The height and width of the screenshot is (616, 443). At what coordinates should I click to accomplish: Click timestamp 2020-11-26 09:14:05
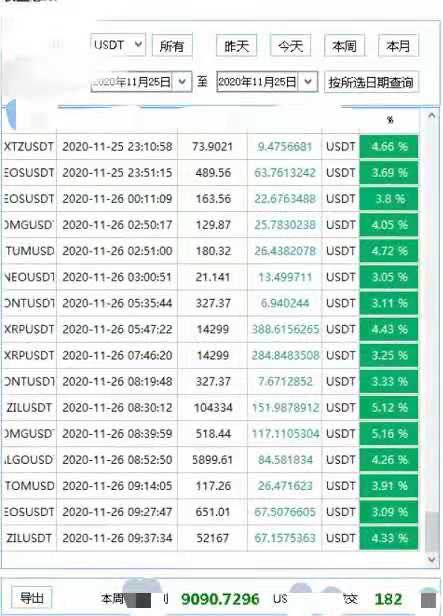pos(117,486)
